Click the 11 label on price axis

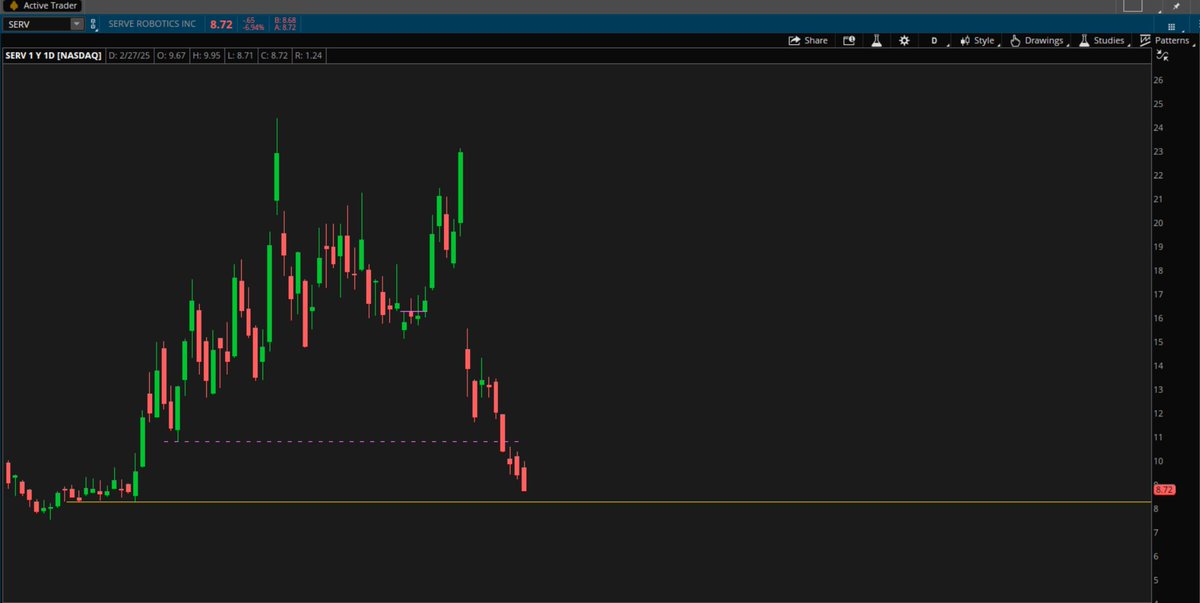tap(1158, 437)
